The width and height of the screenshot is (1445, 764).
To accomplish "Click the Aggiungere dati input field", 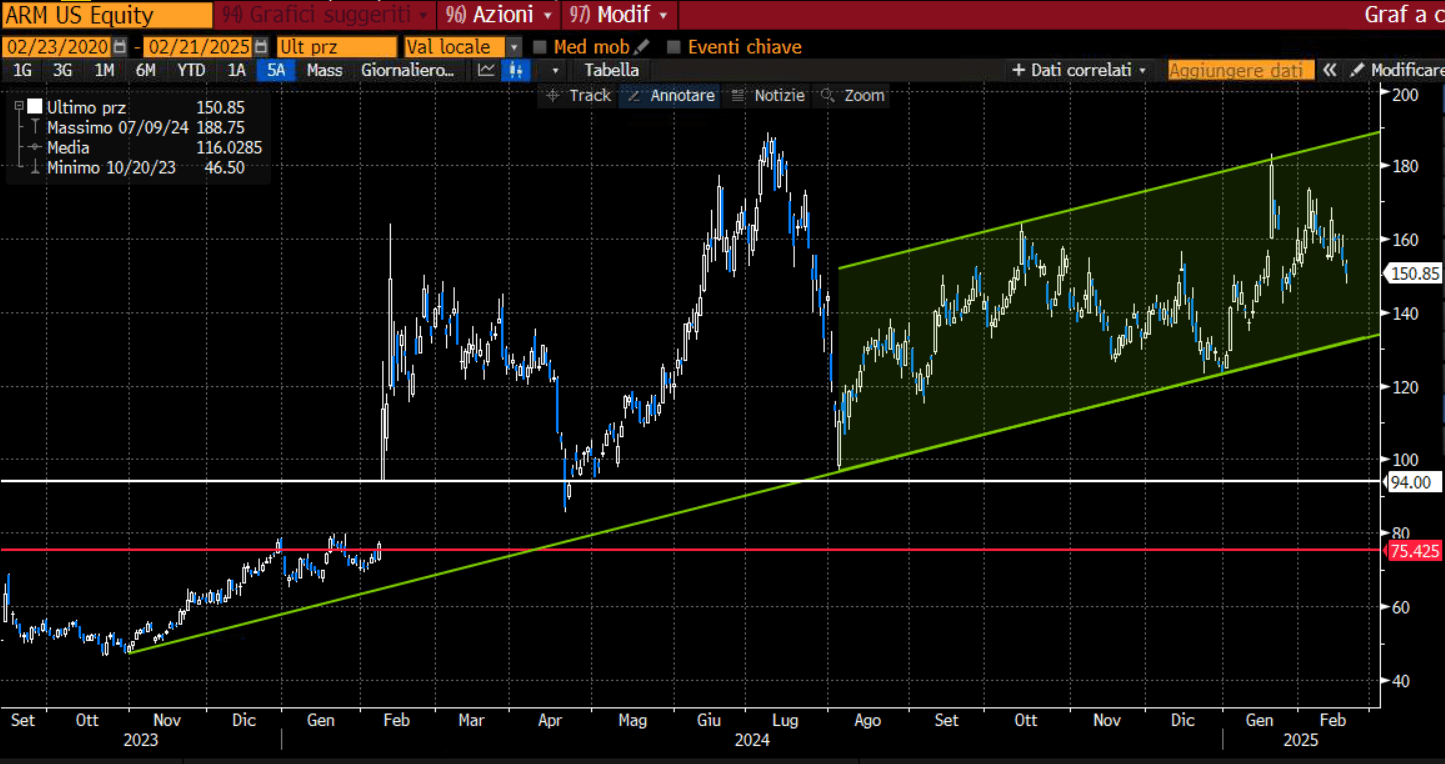I will tap(1238, 70).
